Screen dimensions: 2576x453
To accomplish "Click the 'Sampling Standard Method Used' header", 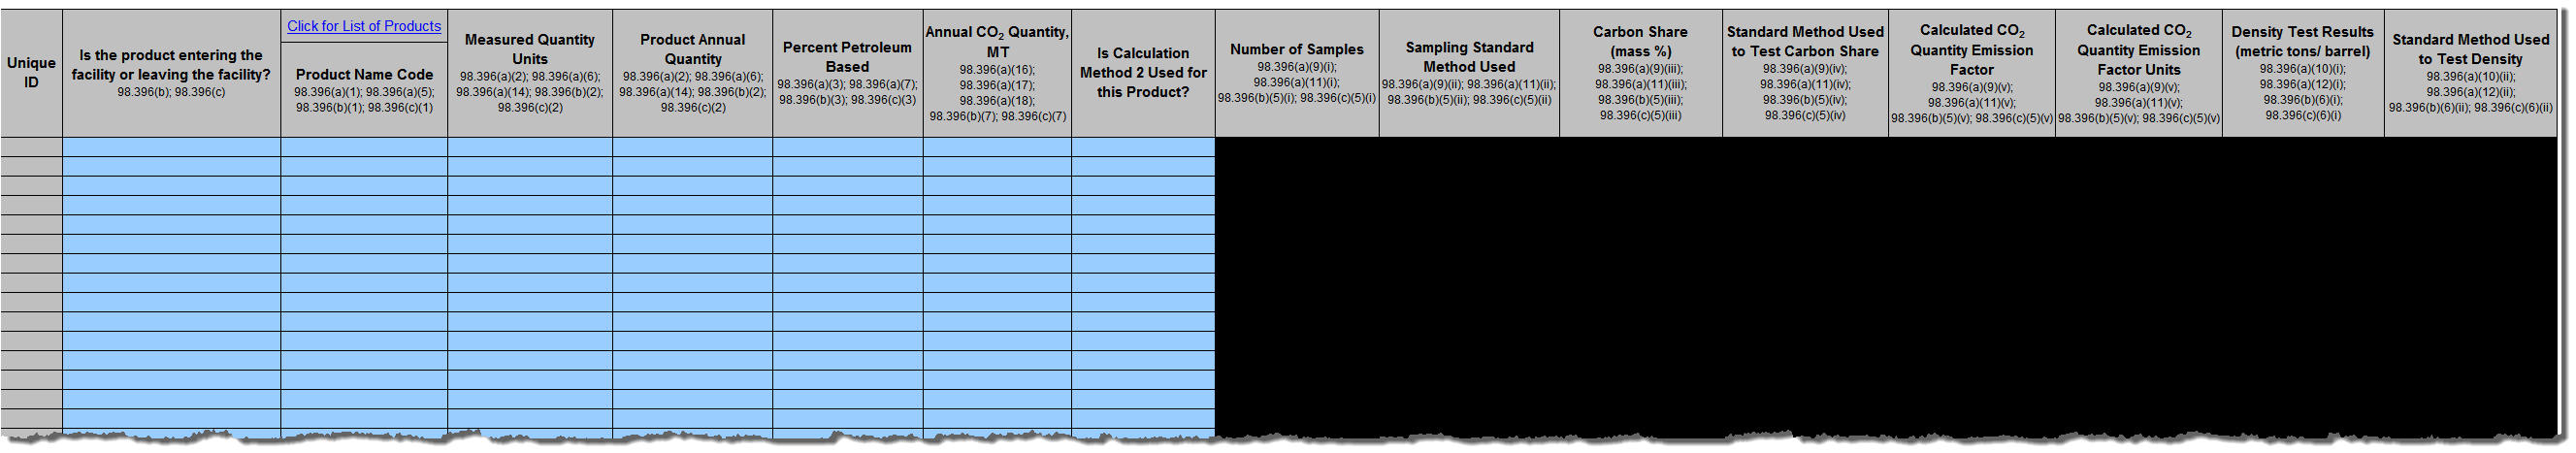I will coord(1469,73).
